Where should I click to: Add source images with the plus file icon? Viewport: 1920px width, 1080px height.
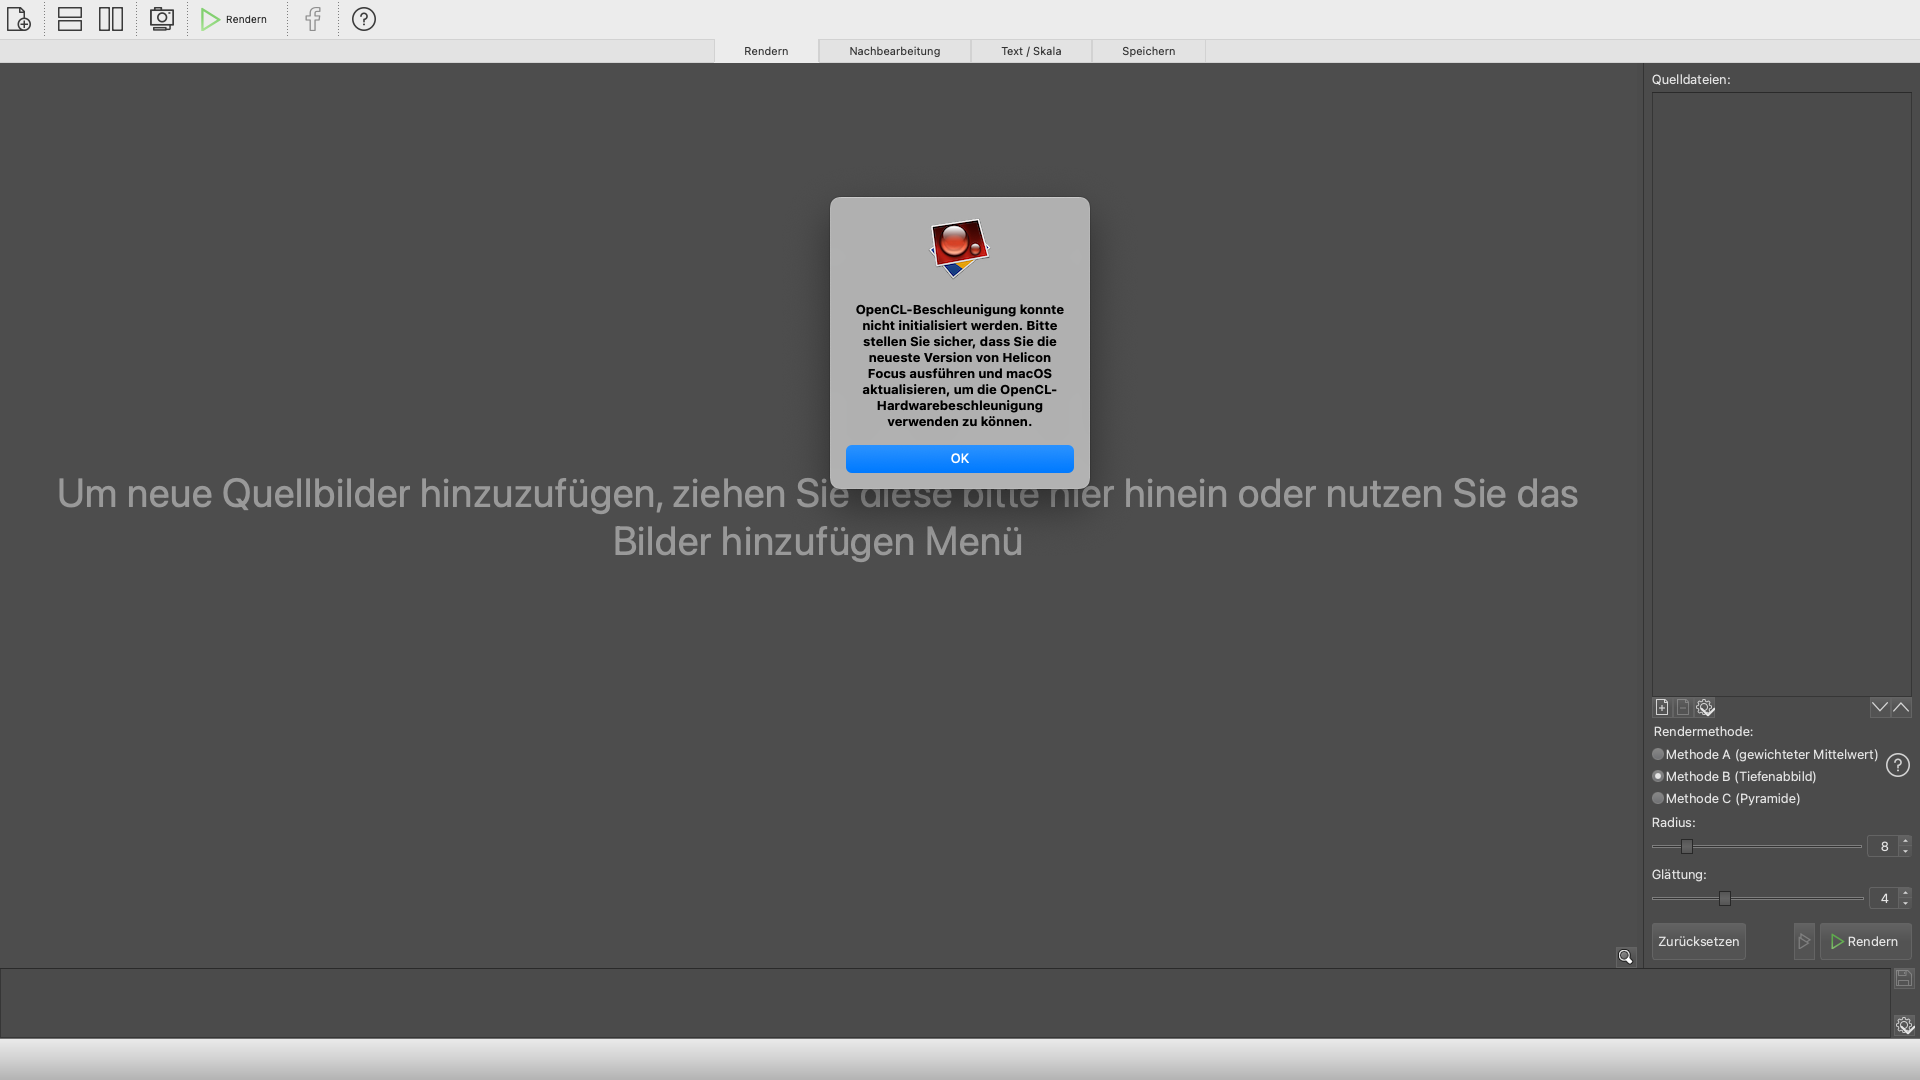[x=1662, y=707]
